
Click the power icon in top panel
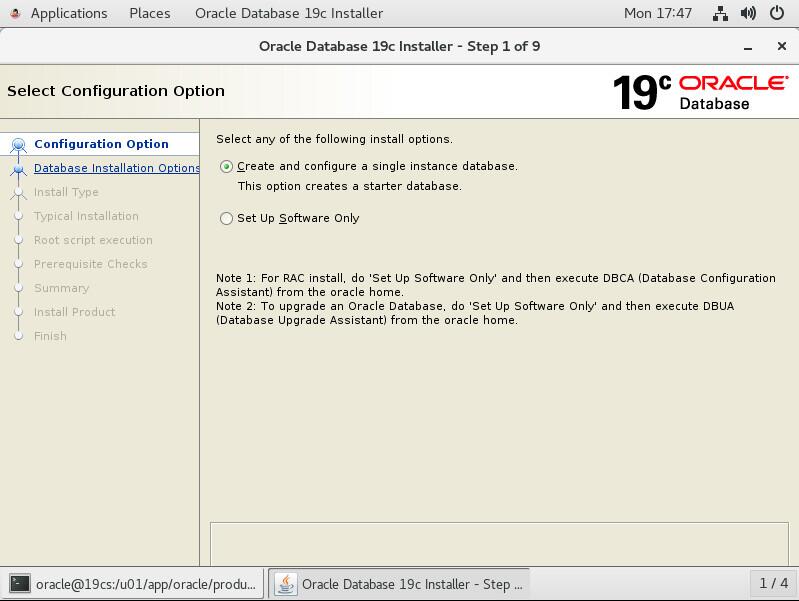[x=777, y=14]
